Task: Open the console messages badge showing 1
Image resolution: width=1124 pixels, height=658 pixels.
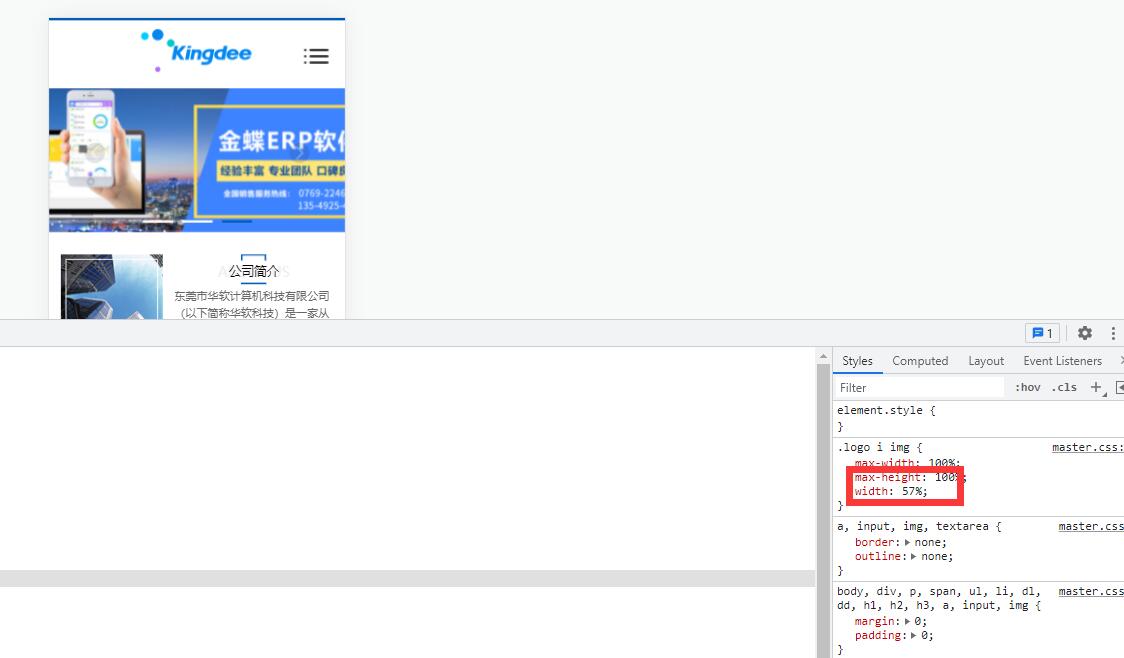Action: [x=1042, y=333]
